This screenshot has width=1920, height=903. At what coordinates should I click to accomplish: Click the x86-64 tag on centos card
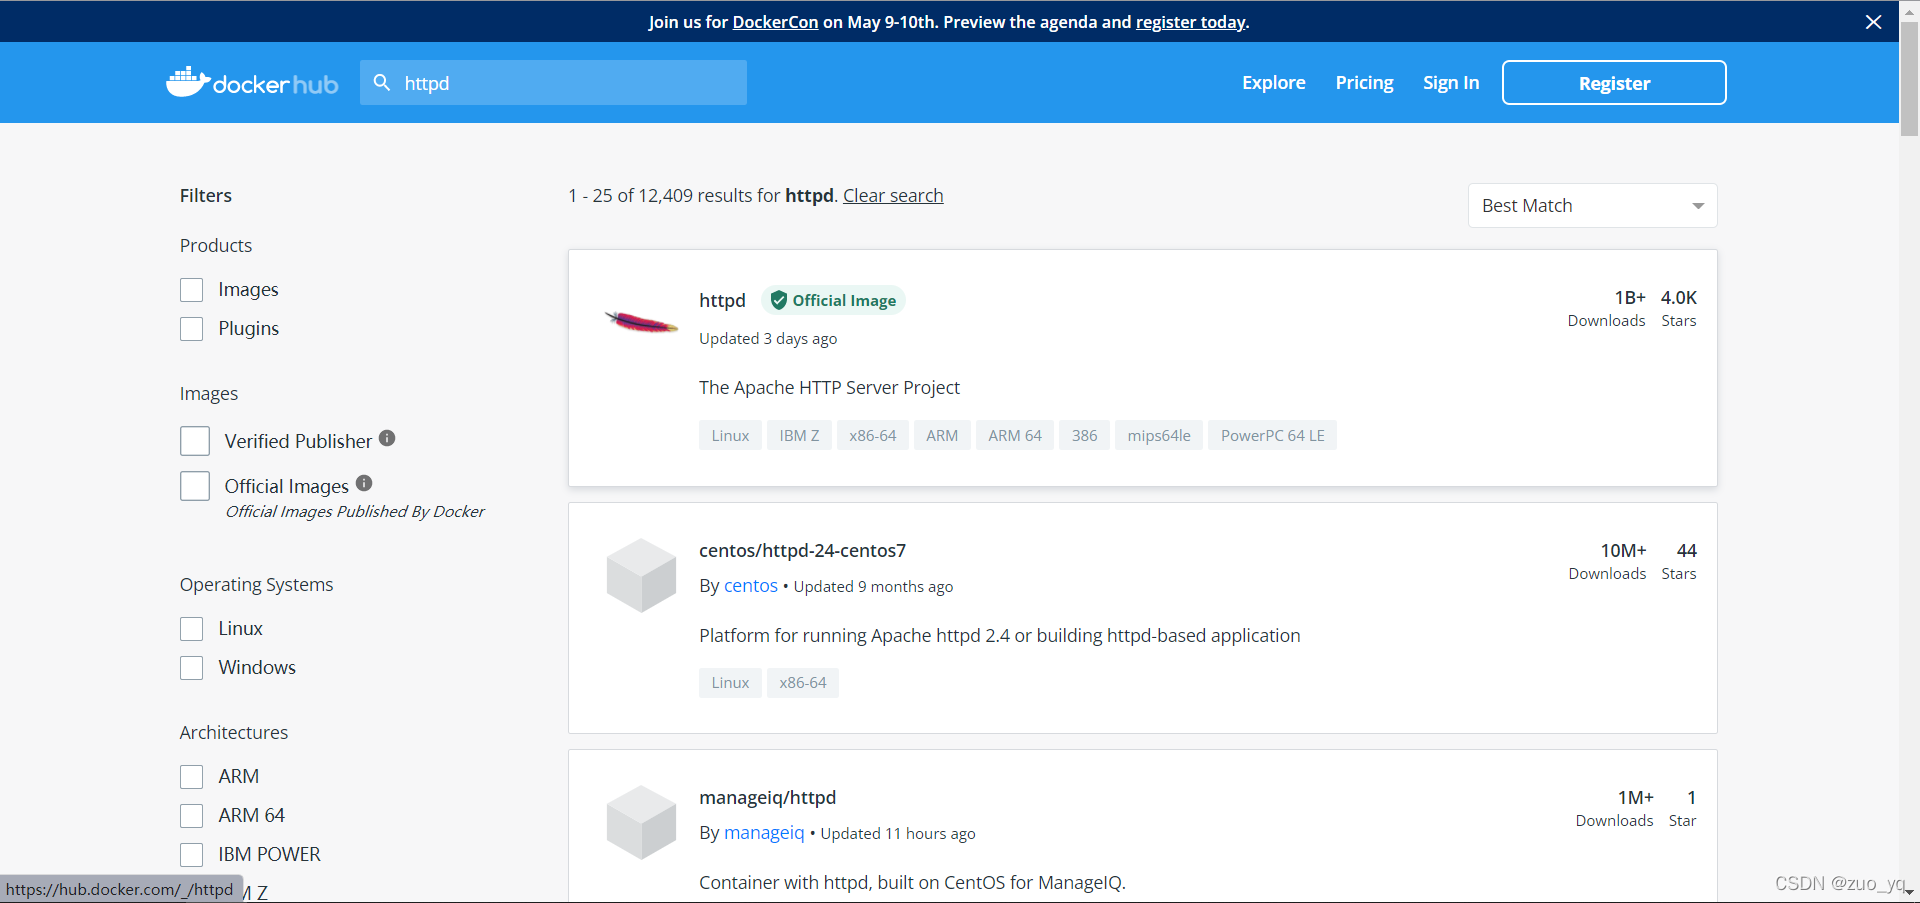pyautogui.click(x=803, y=683)
